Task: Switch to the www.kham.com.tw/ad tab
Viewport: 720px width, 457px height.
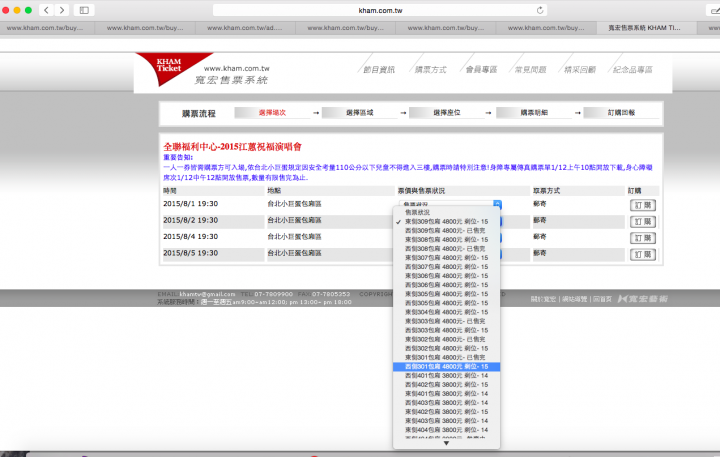Action: tap(245, 28)
